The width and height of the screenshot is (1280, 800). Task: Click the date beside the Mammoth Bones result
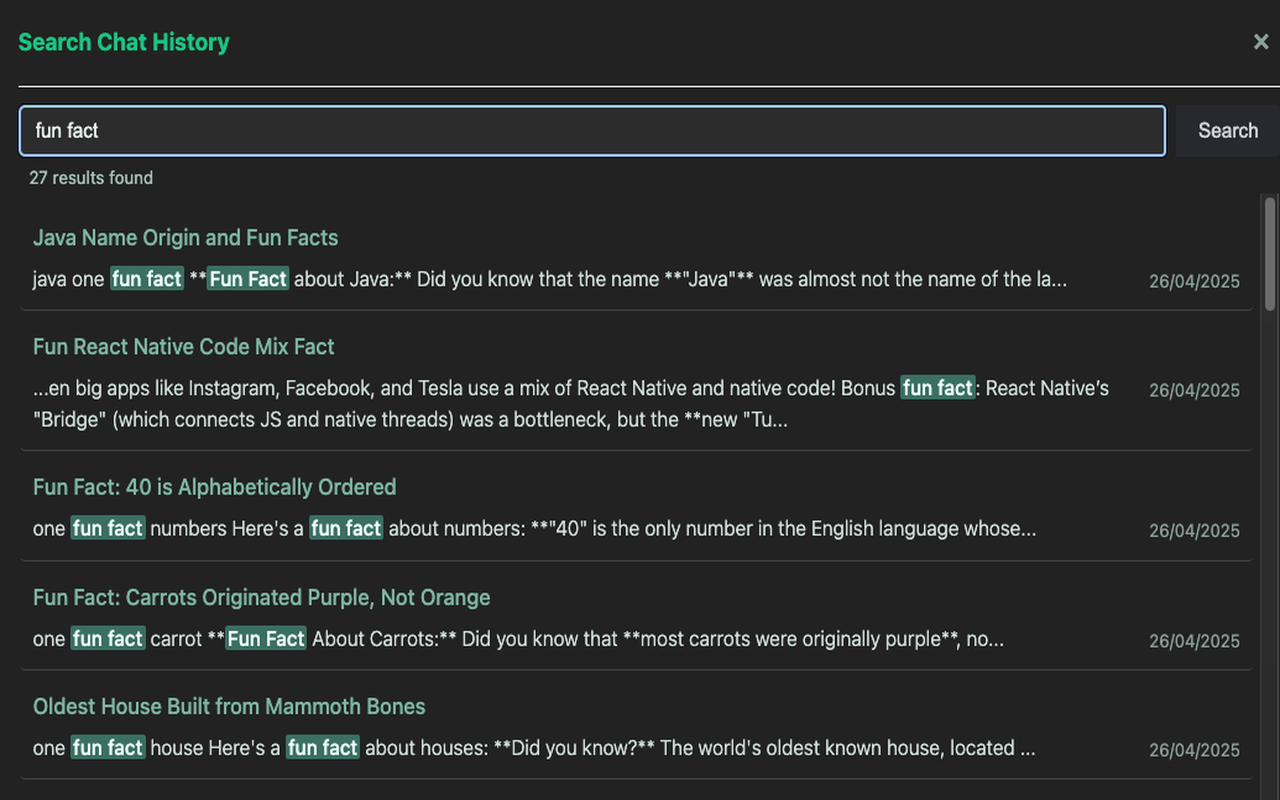[x=1194, y=749]
